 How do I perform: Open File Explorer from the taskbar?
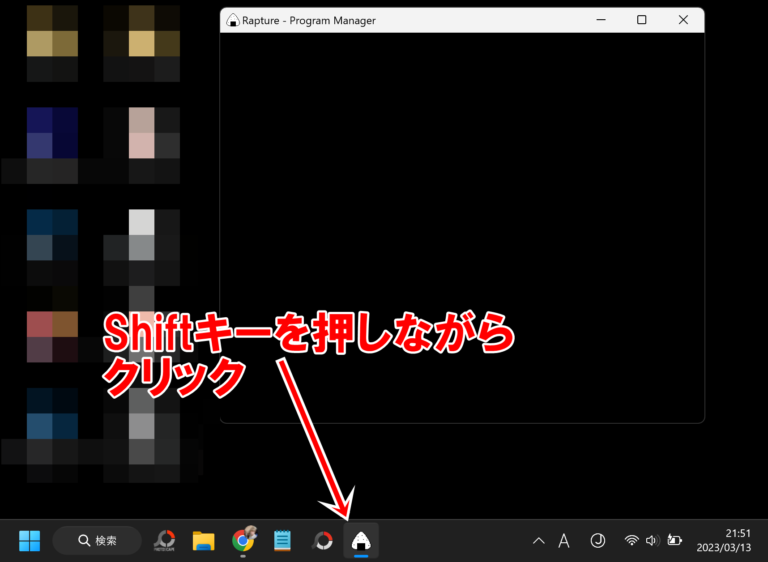tap(203, 540)
